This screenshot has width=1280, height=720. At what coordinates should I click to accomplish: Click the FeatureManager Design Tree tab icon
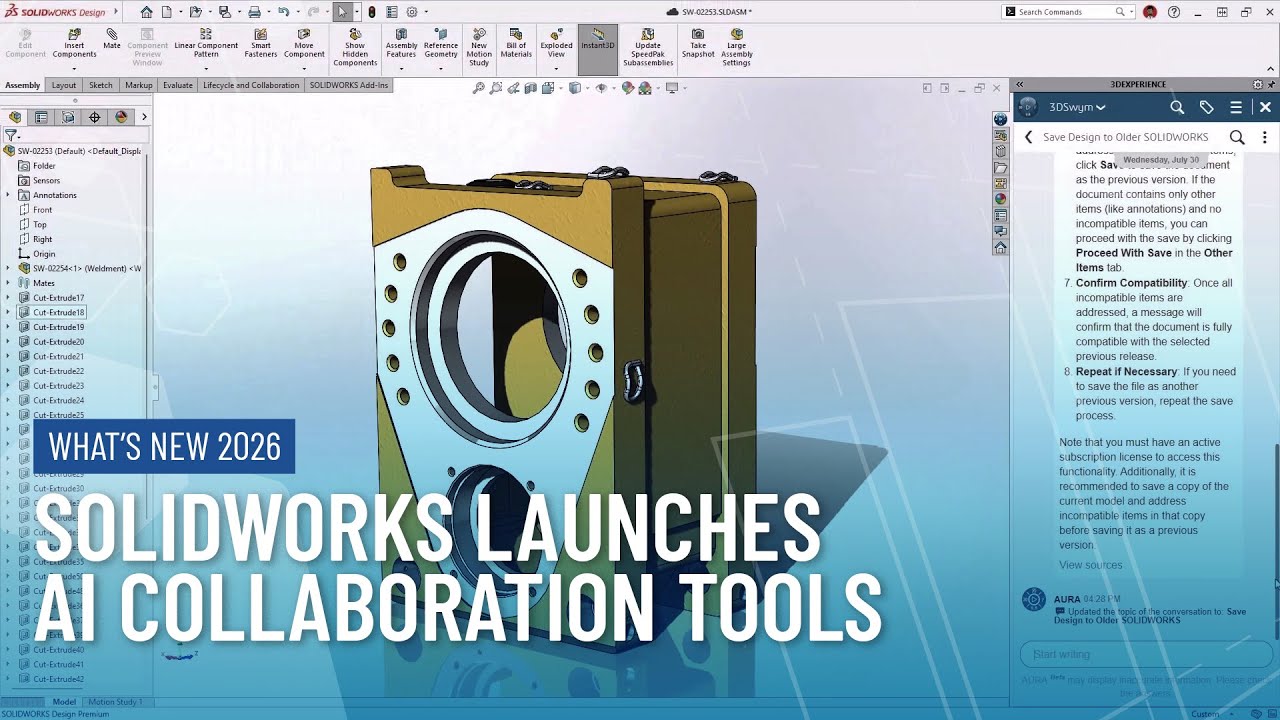tap(15, 117)
